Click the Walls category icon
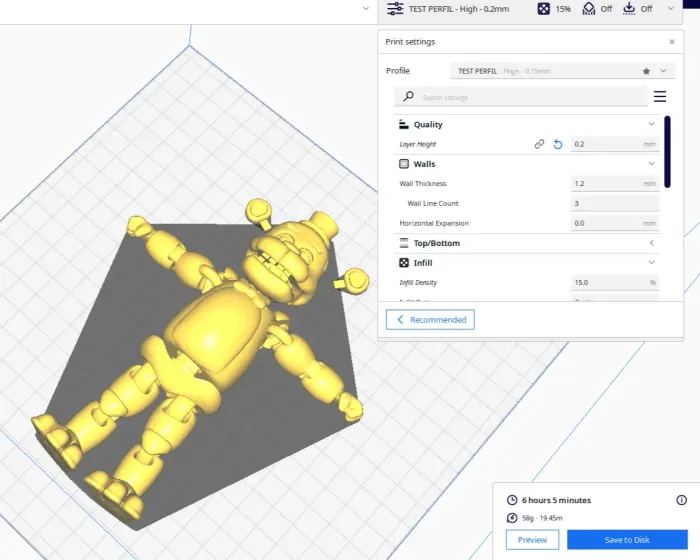The width and height of the screenshot is (700, 560). [404, 164]
